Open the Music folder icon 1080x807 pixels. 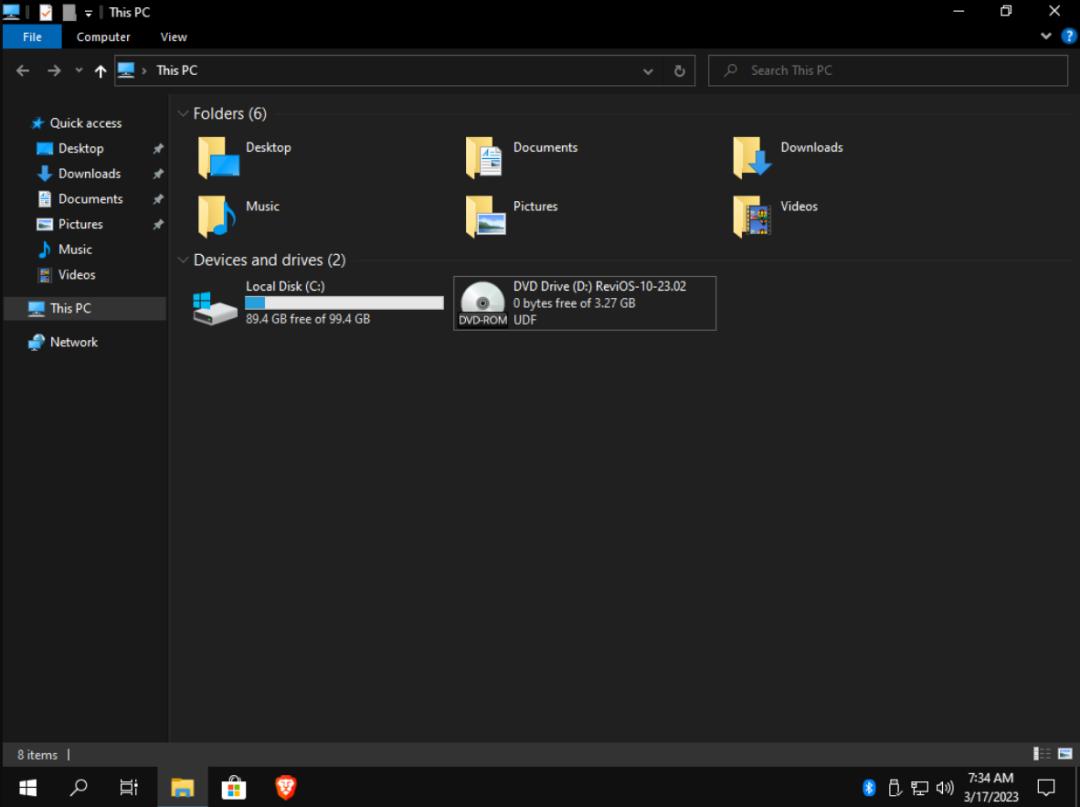[x=217, y=216]
